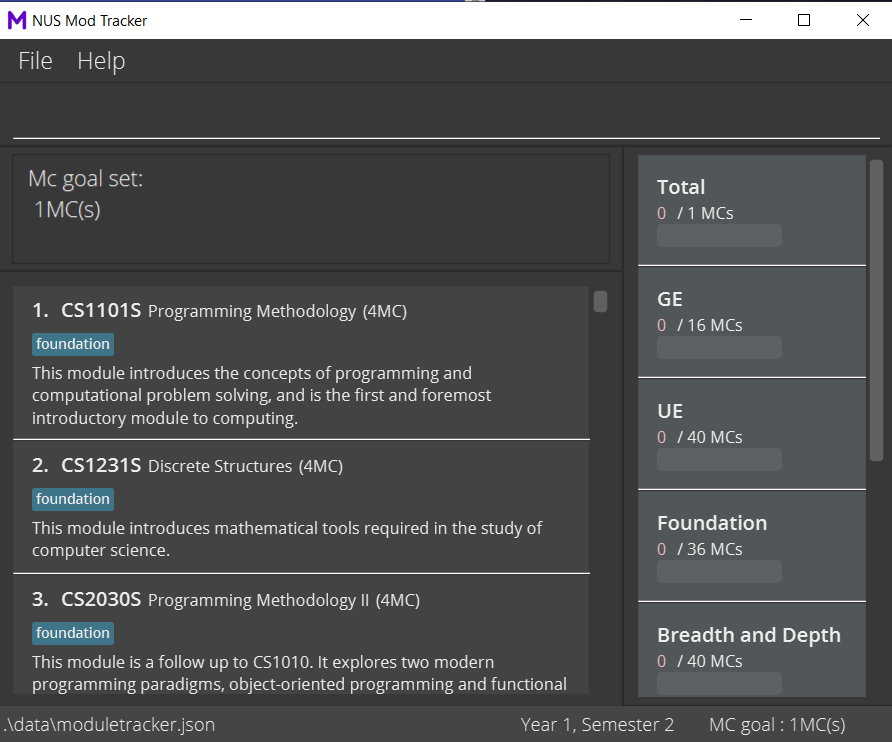This screenshot has width=892, height=742.
Task: Click the CS1231S module description text
Action: [x=287, y=539]
